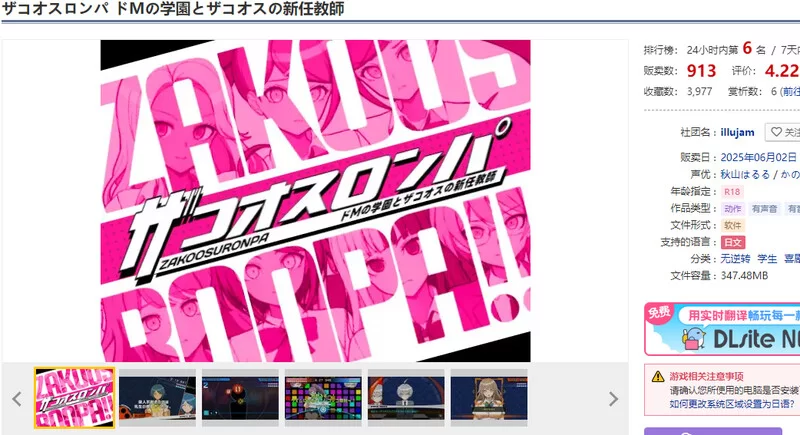
Task: Click the 24-hour ranking number 6
Action: [x=747, y=48]
